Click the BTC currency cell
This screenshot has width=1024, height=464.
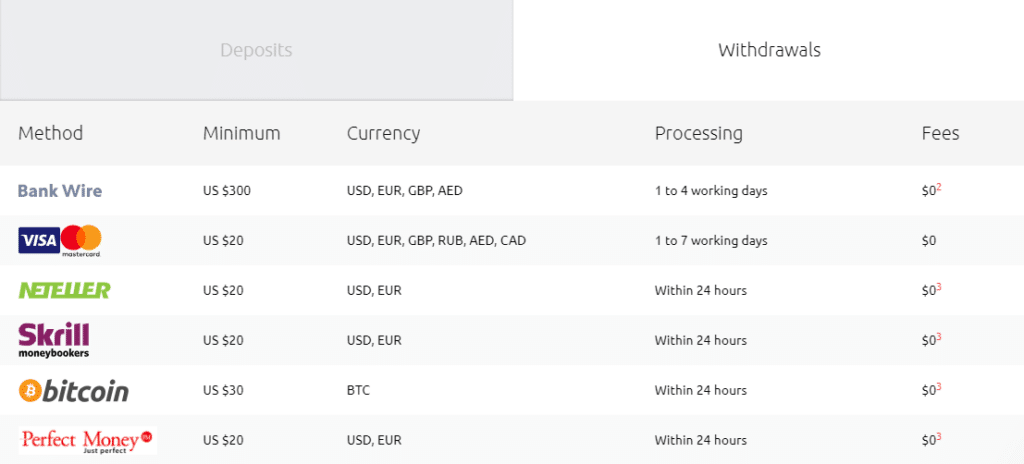(x=358, y=391)
